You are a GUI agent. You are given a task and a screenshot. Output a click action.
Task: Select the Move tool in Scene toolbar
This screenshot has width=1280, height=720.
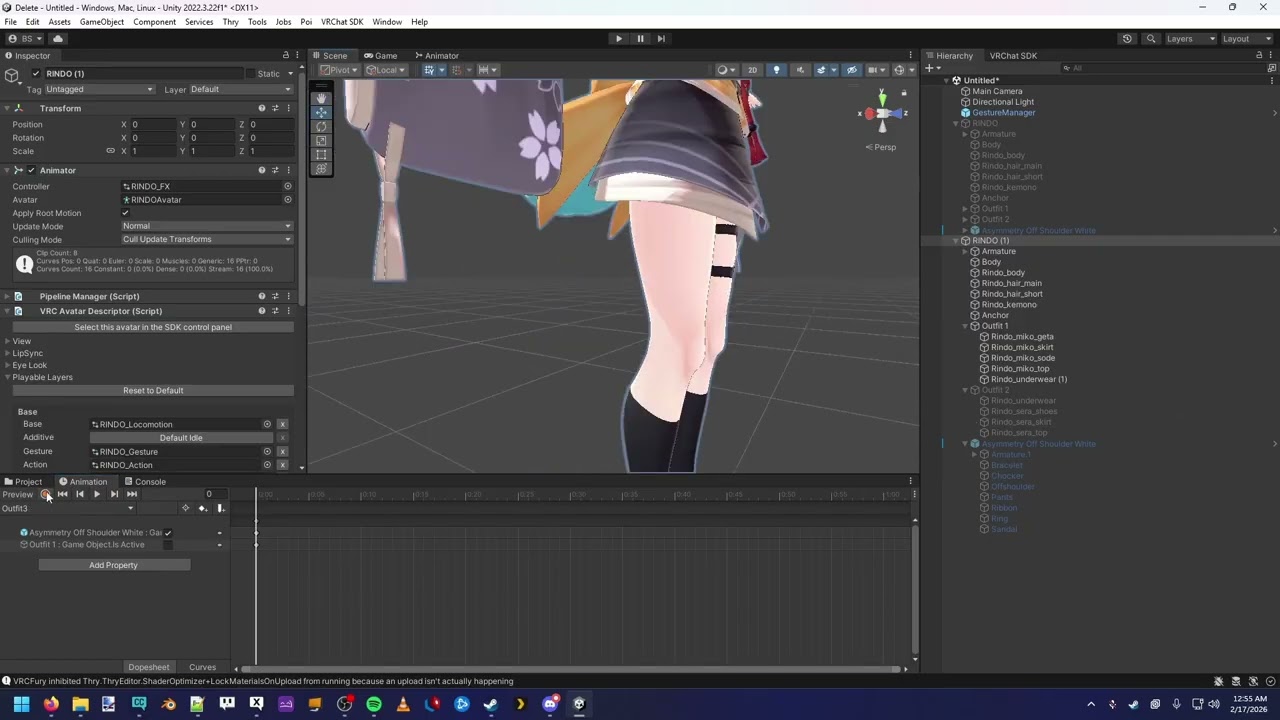[321, 112]
